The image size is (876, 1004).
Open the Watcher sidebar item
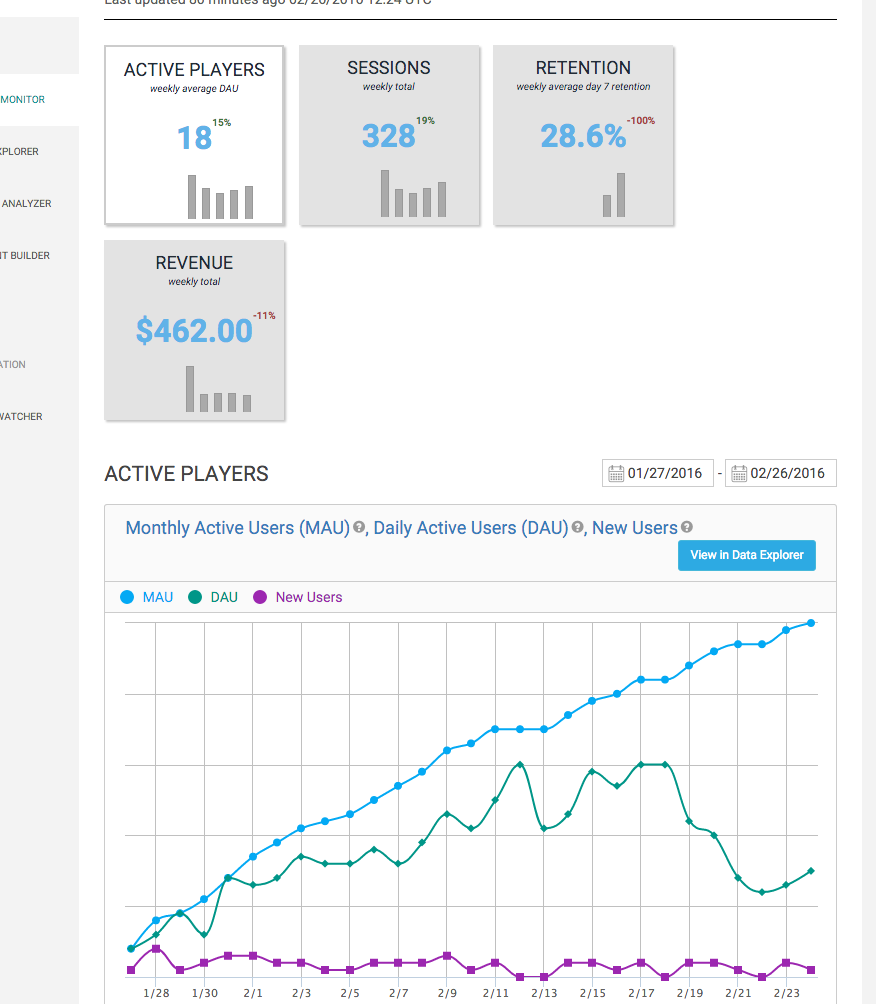pos(21,417)
